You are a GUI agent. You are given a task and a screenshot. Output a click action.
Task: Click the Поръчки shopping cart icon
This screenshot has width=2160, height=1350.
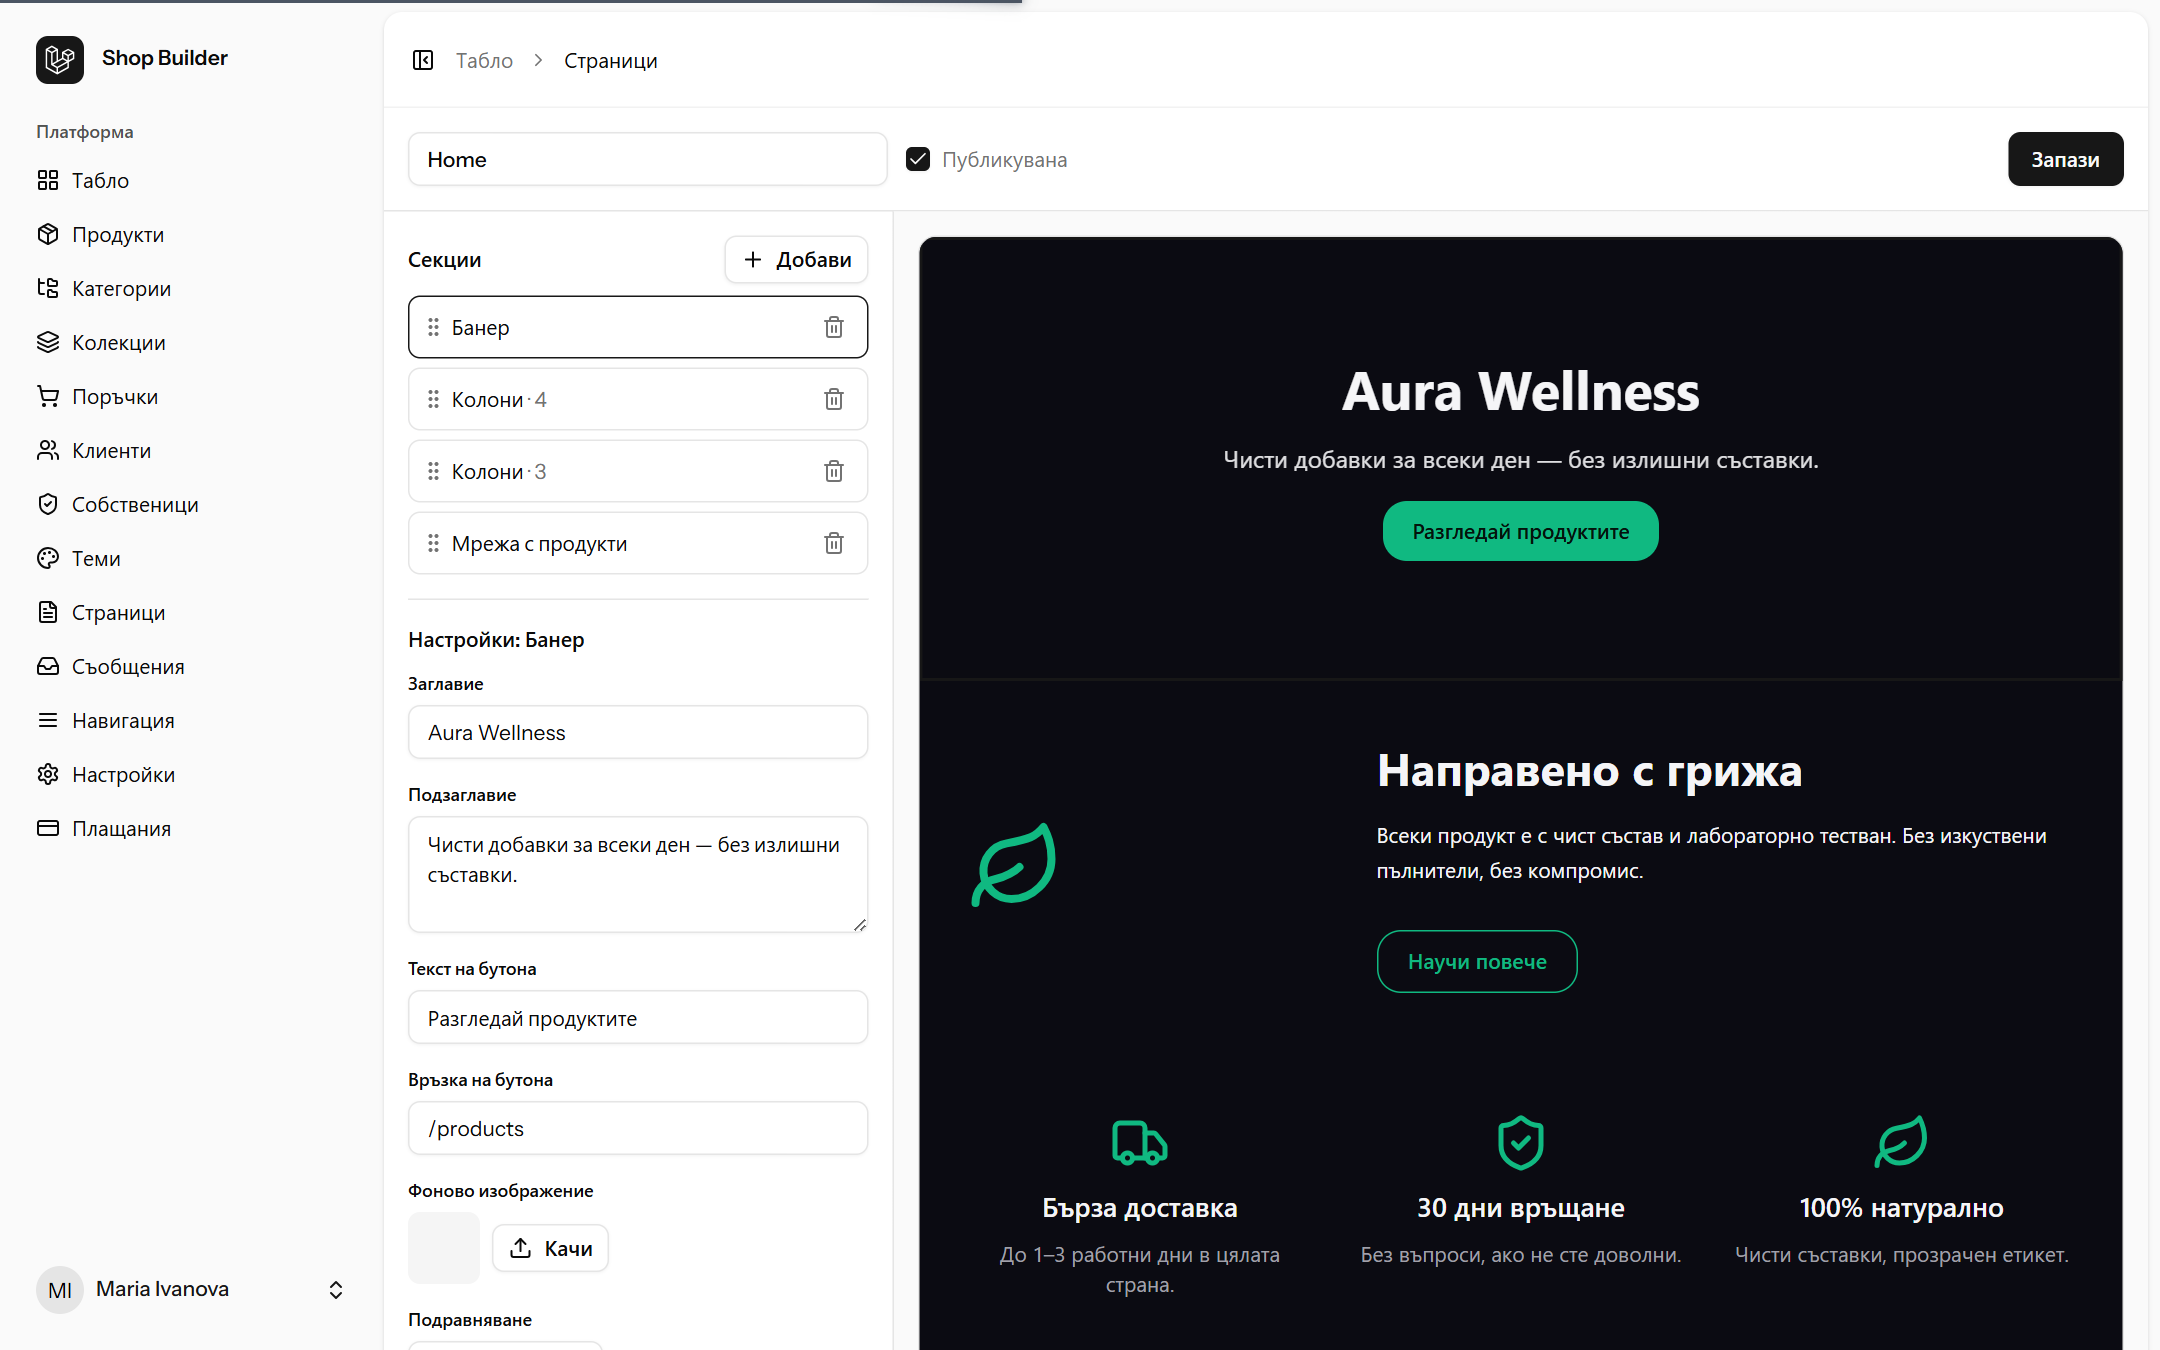[48, 396]
